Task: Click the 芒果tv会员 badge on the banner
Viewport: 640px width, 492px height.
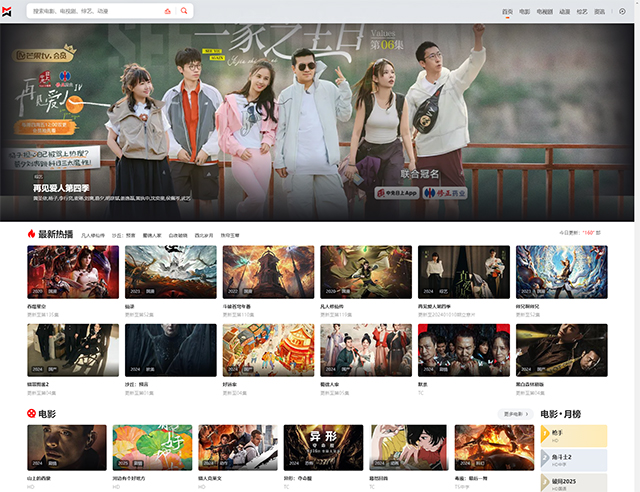Action: [x=44, y=54]
